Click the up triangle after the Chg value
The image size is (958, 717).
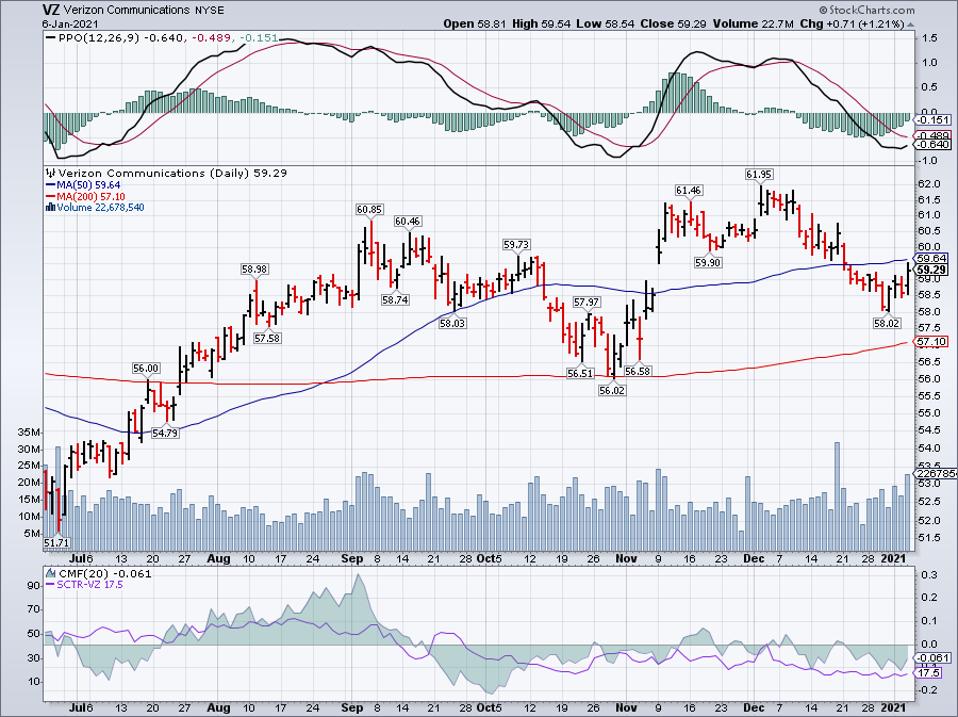pyautogui.click(x=910, y=24)
